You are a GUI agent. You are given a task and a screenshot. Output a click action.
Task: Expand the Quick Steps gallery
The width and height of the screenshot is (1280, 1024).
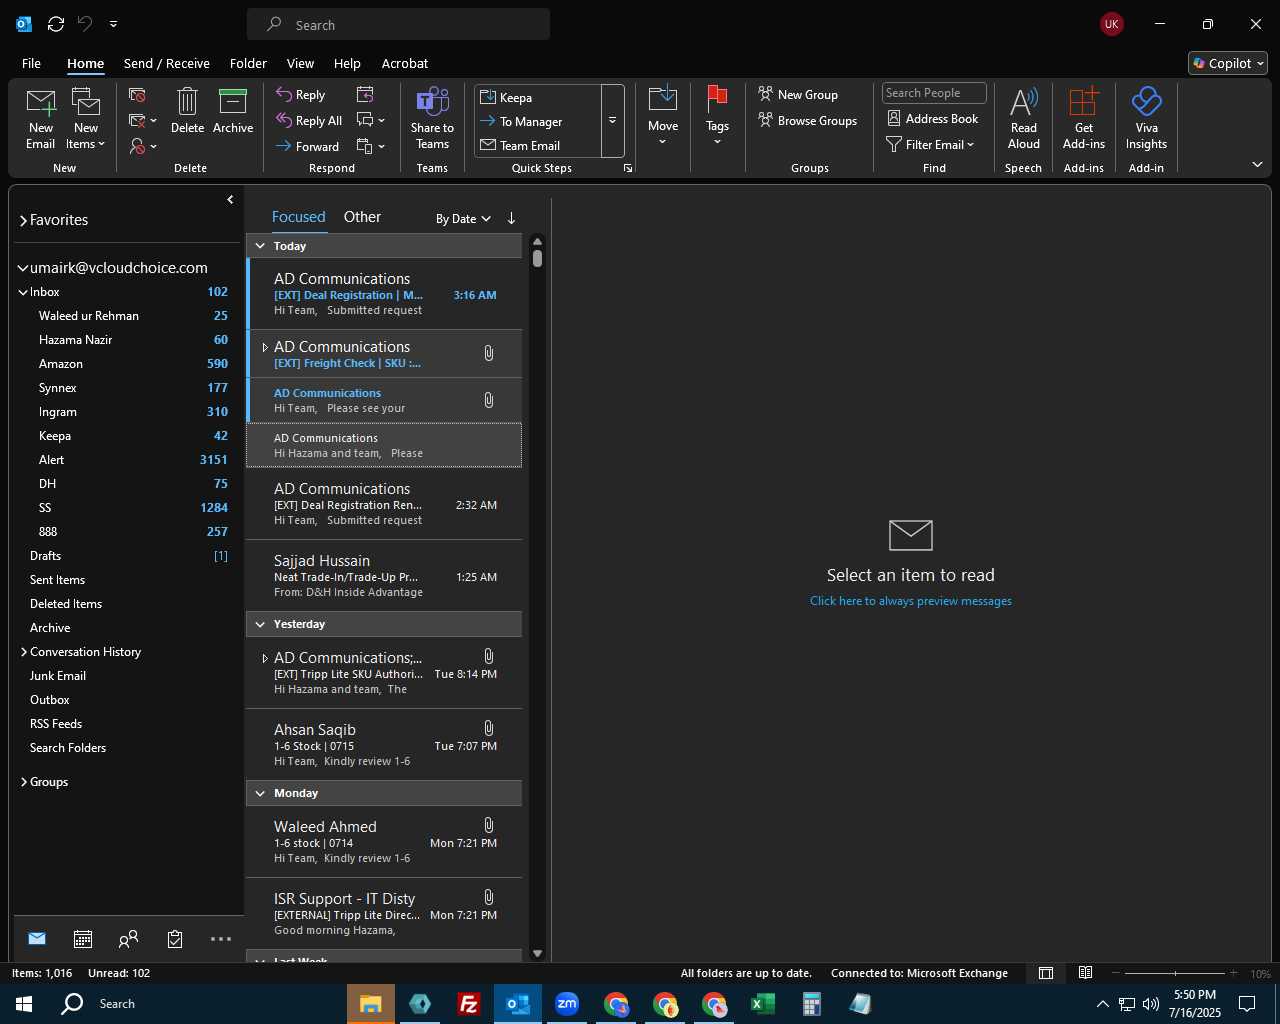click(612, 121)
